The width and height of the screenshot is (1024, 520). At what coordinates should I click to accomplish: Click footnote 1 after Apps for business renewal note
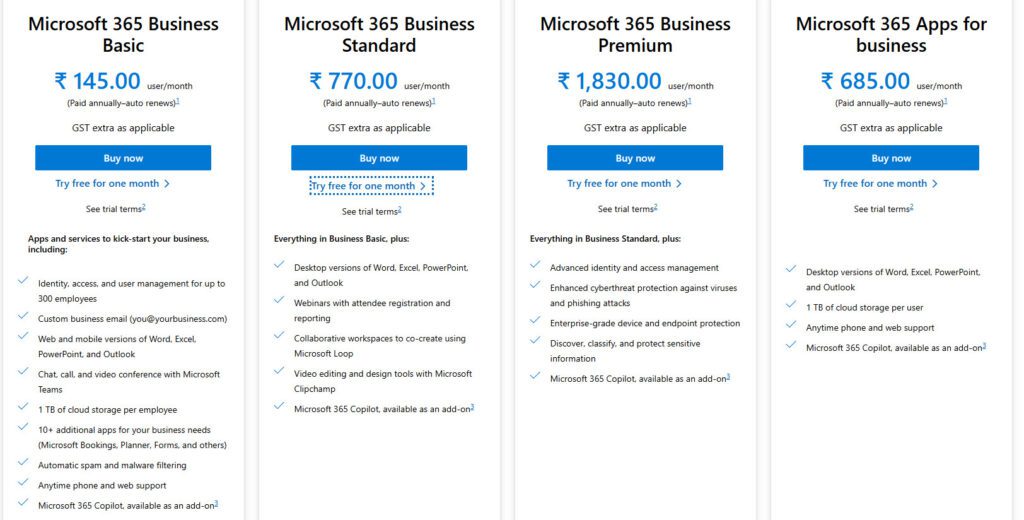pyautogui.click(x=946, y=101)
